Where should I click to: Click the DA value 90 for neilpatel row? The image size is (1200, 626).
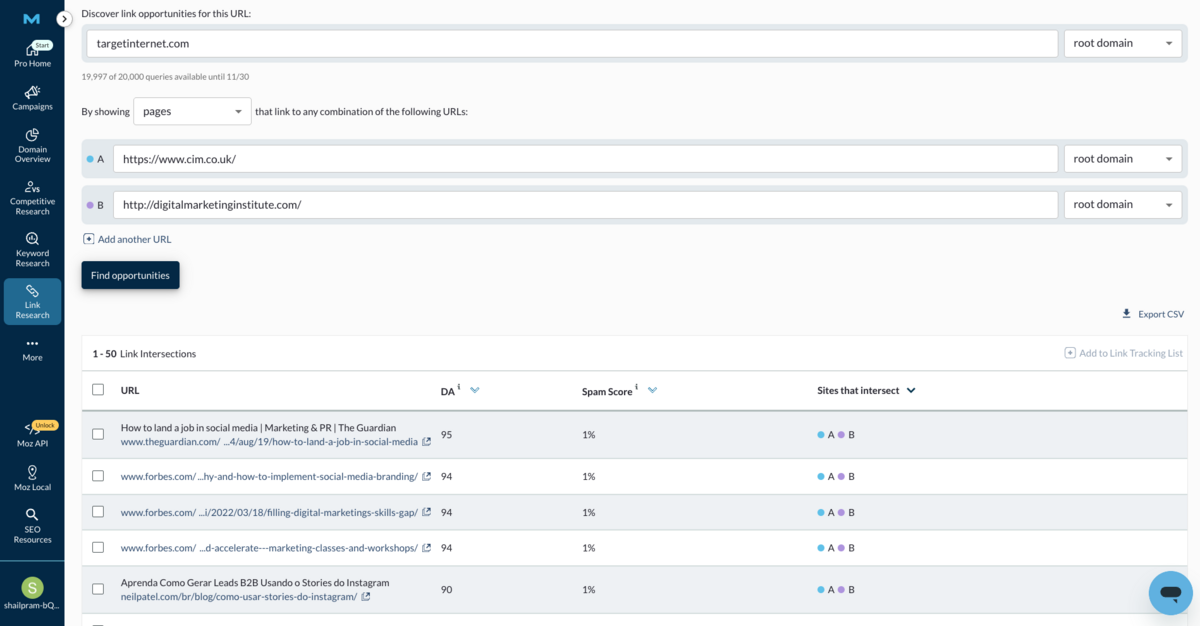pos(446,590)
